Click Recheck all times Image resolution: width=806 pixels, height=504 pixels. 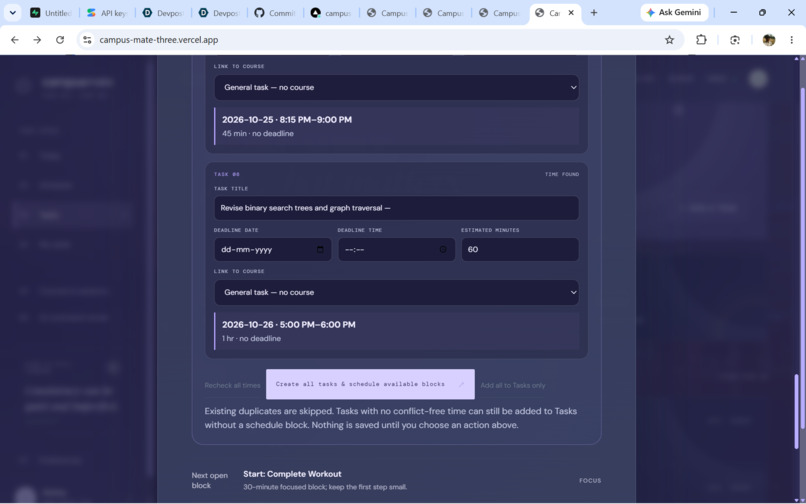pos(232,385)
